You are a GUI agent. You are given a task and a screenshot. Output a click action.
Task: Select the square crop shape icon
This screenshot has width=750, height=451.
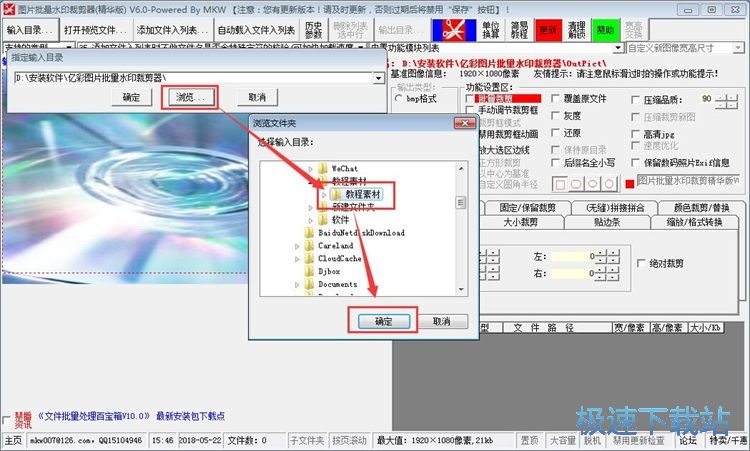coord(560,184)
